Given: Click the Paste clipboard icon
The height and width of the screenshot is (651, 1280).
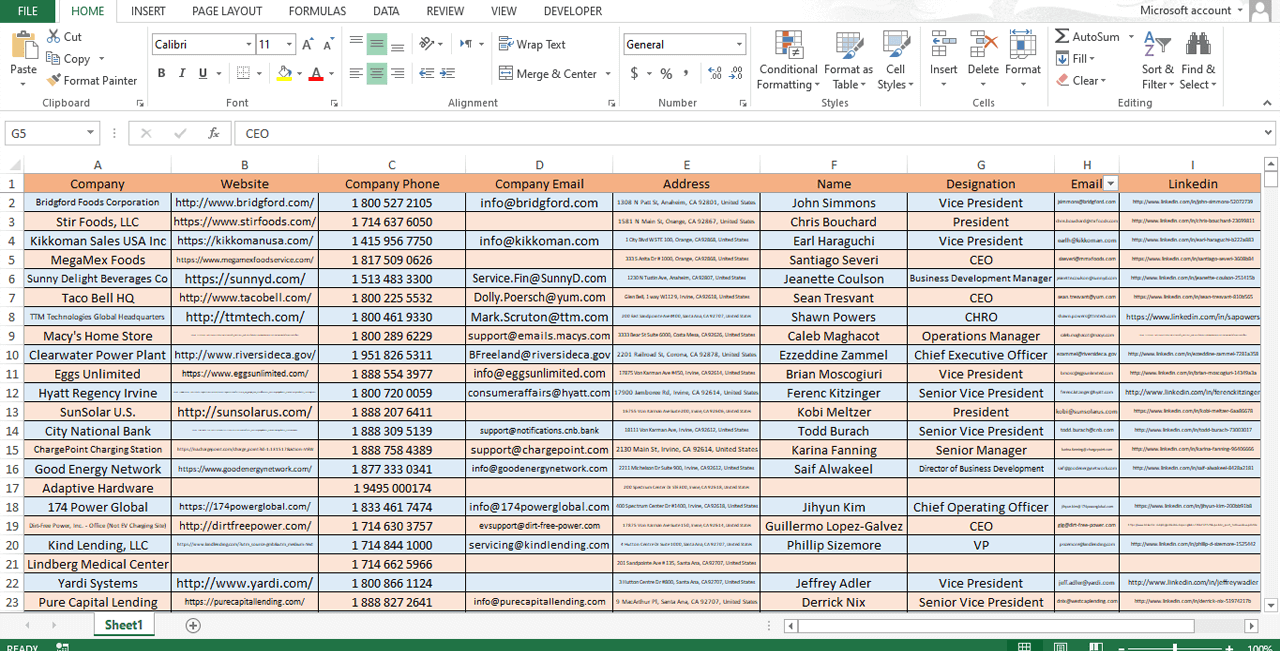Looking at the screenshot, I should [x=23, y=47].
